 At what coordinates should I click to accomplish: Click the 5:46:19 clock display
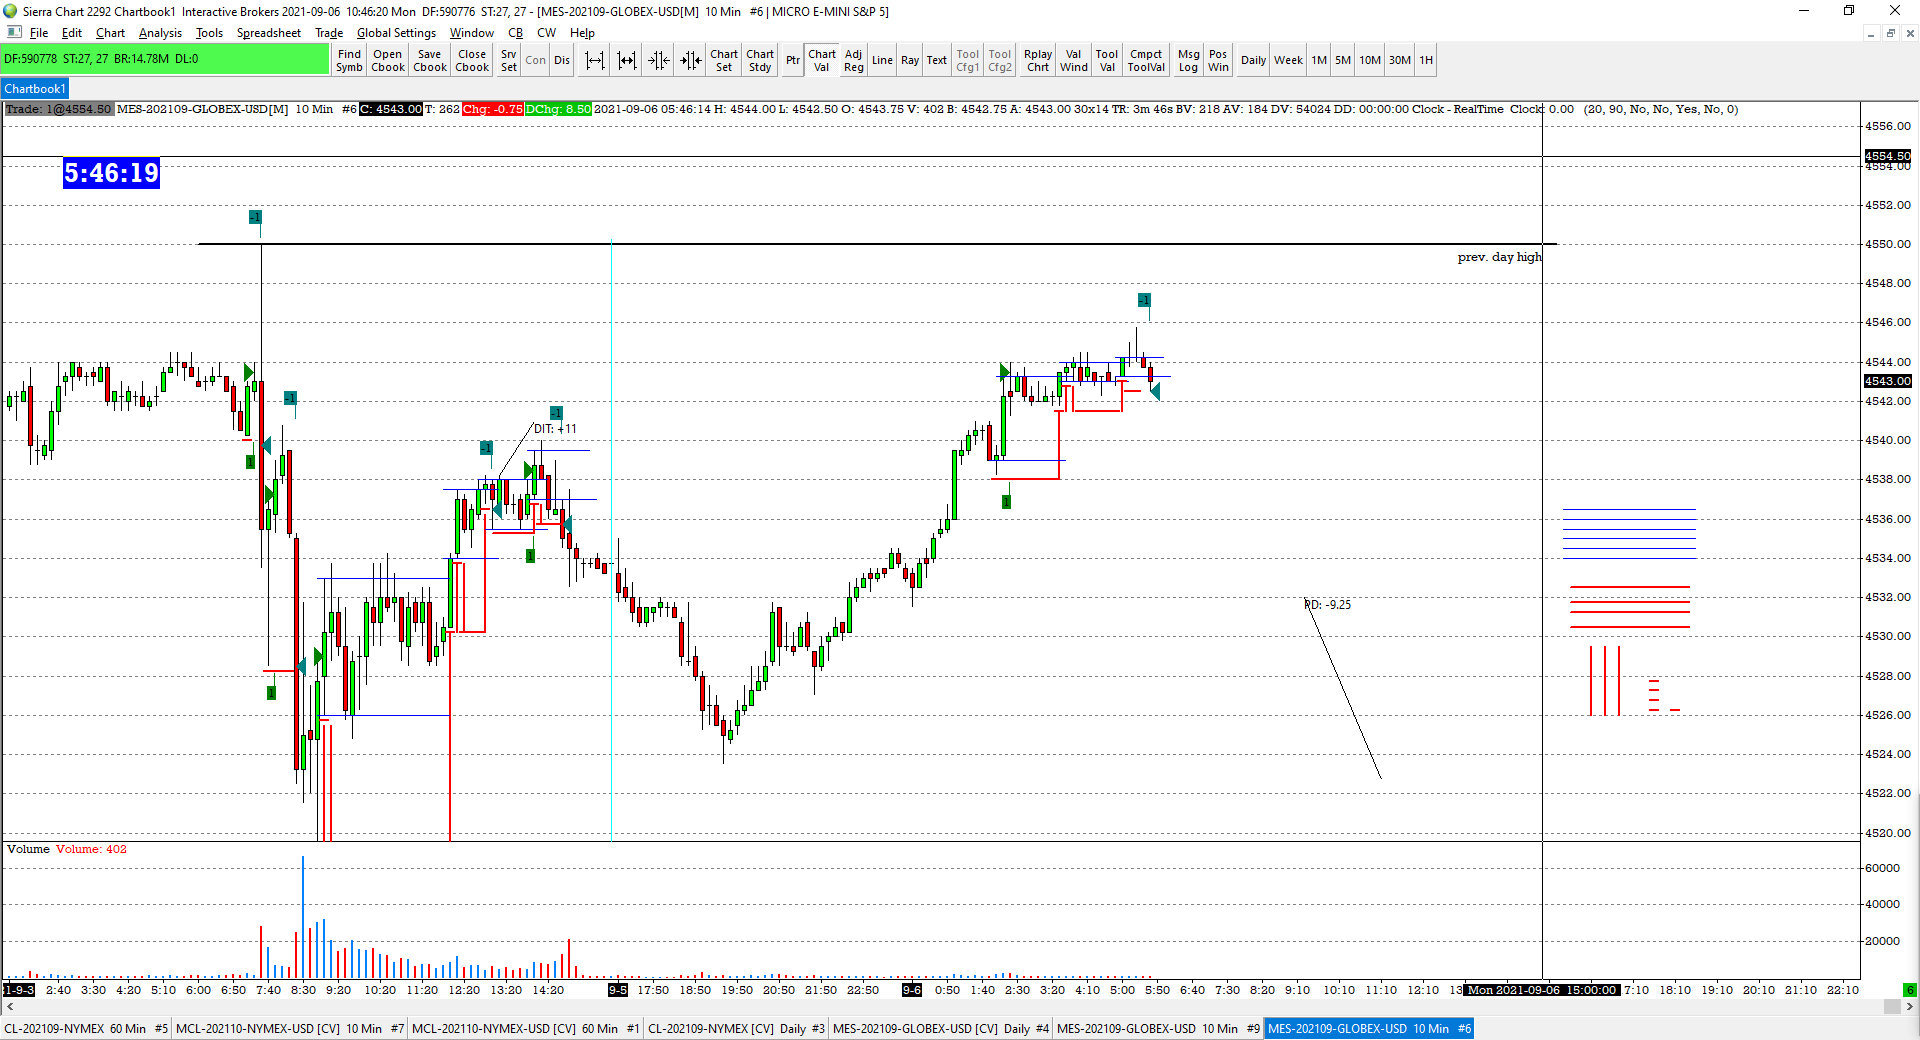coord(111,173)
